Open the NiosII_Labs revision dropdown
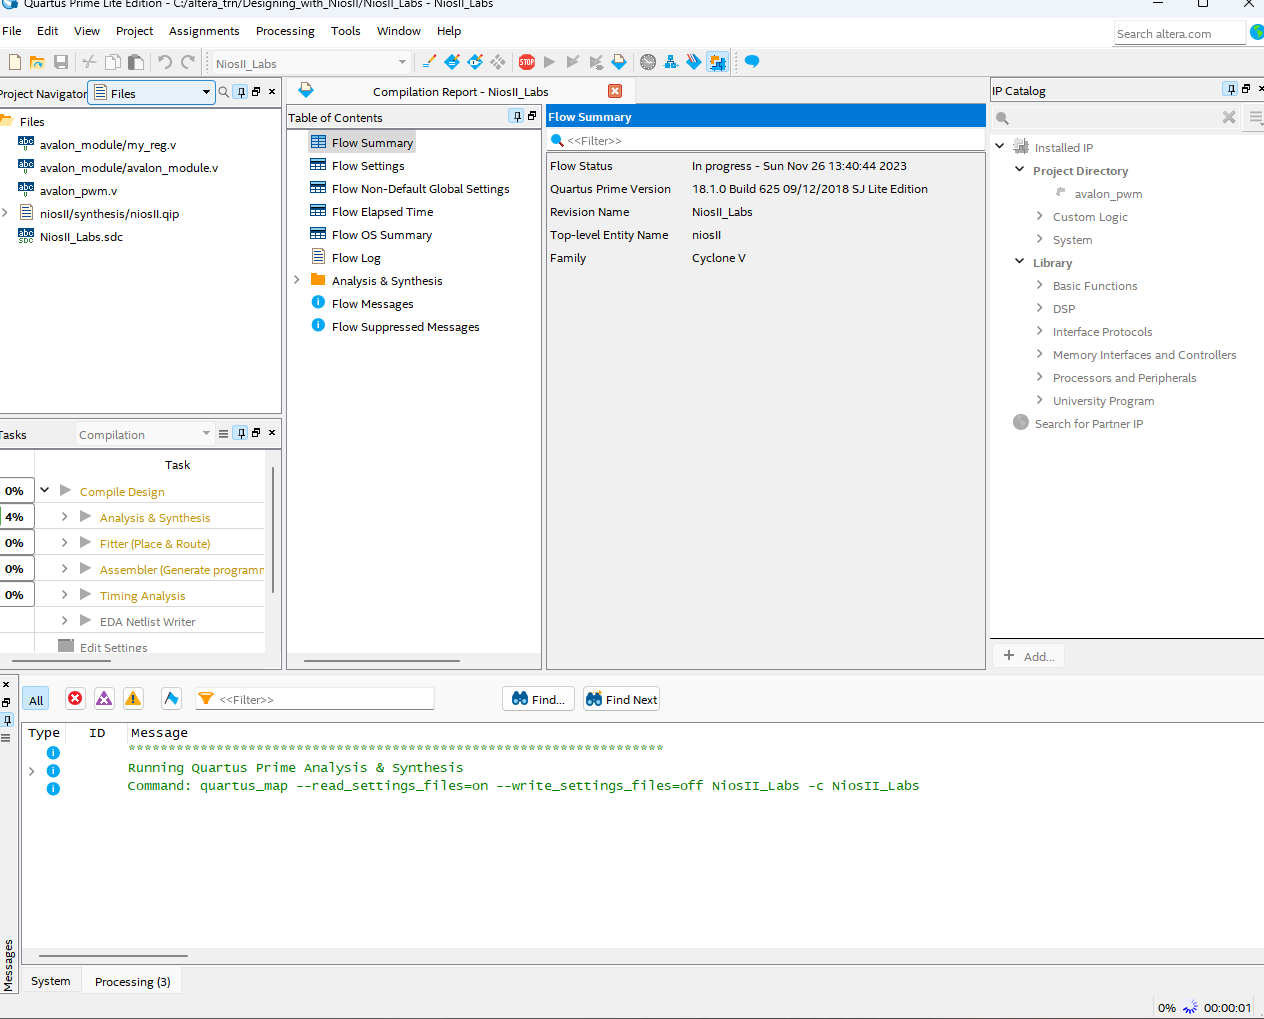Image resolution: width=1264 pixels, height=1019 pixels. click(311, 63)
